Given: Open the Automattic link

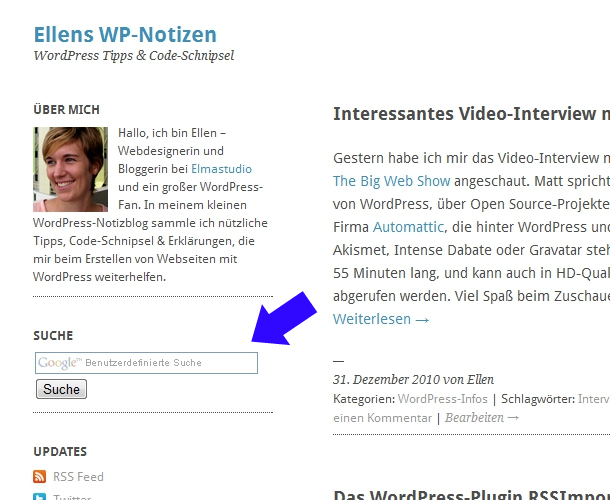Looking at the screenshot, I should tap(408, 227).
